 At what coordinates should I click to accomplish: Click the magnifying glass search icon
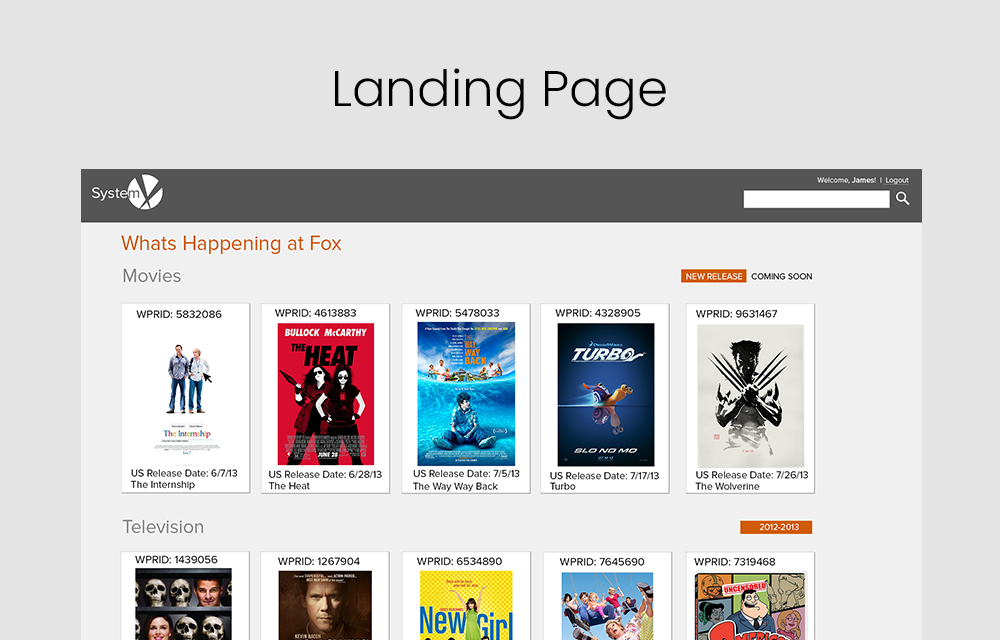coord(902,199)
